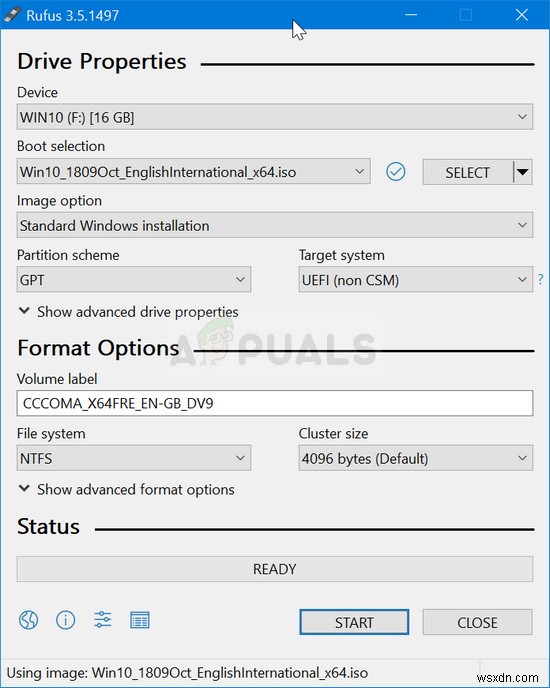Click the Cluster size caption
This screenshot has height=688, width=550.
[333, 434]
